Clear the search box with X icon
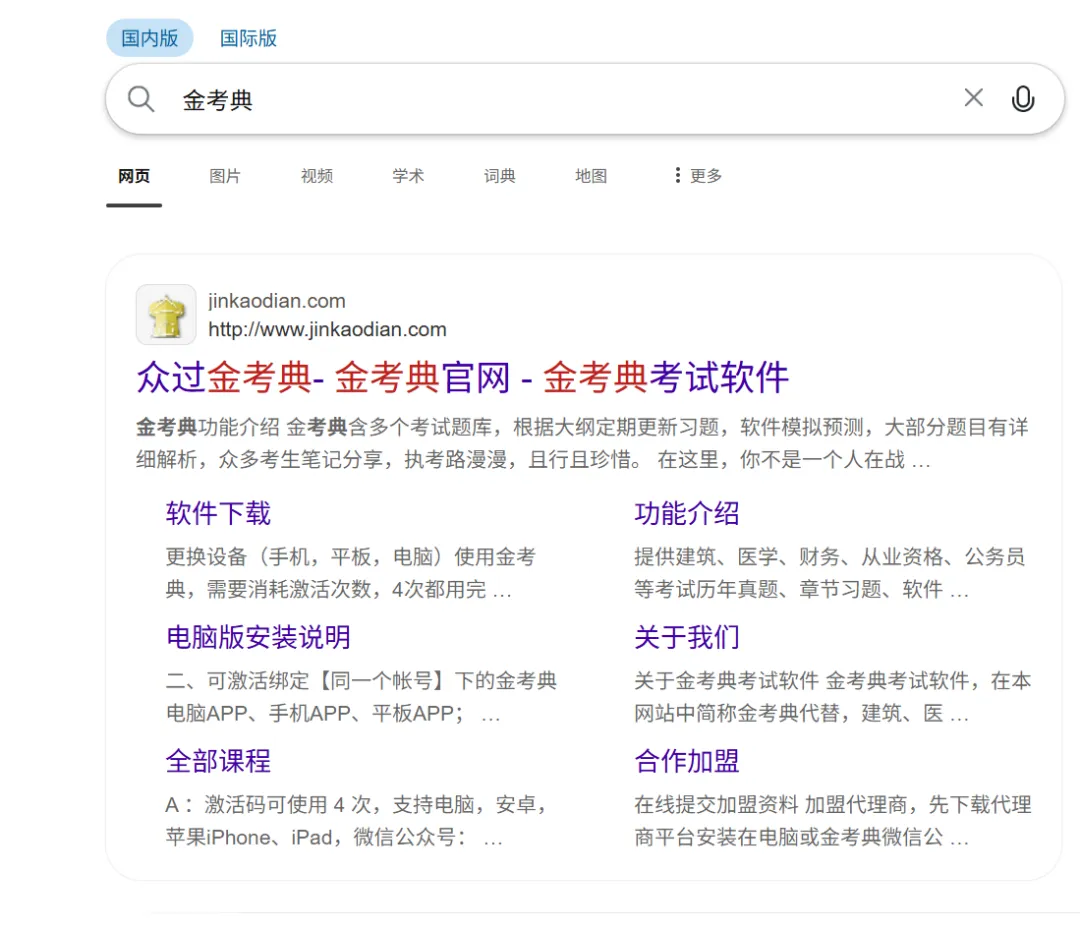This screenshot has width=1080, height=930. [x=973, y=98]
